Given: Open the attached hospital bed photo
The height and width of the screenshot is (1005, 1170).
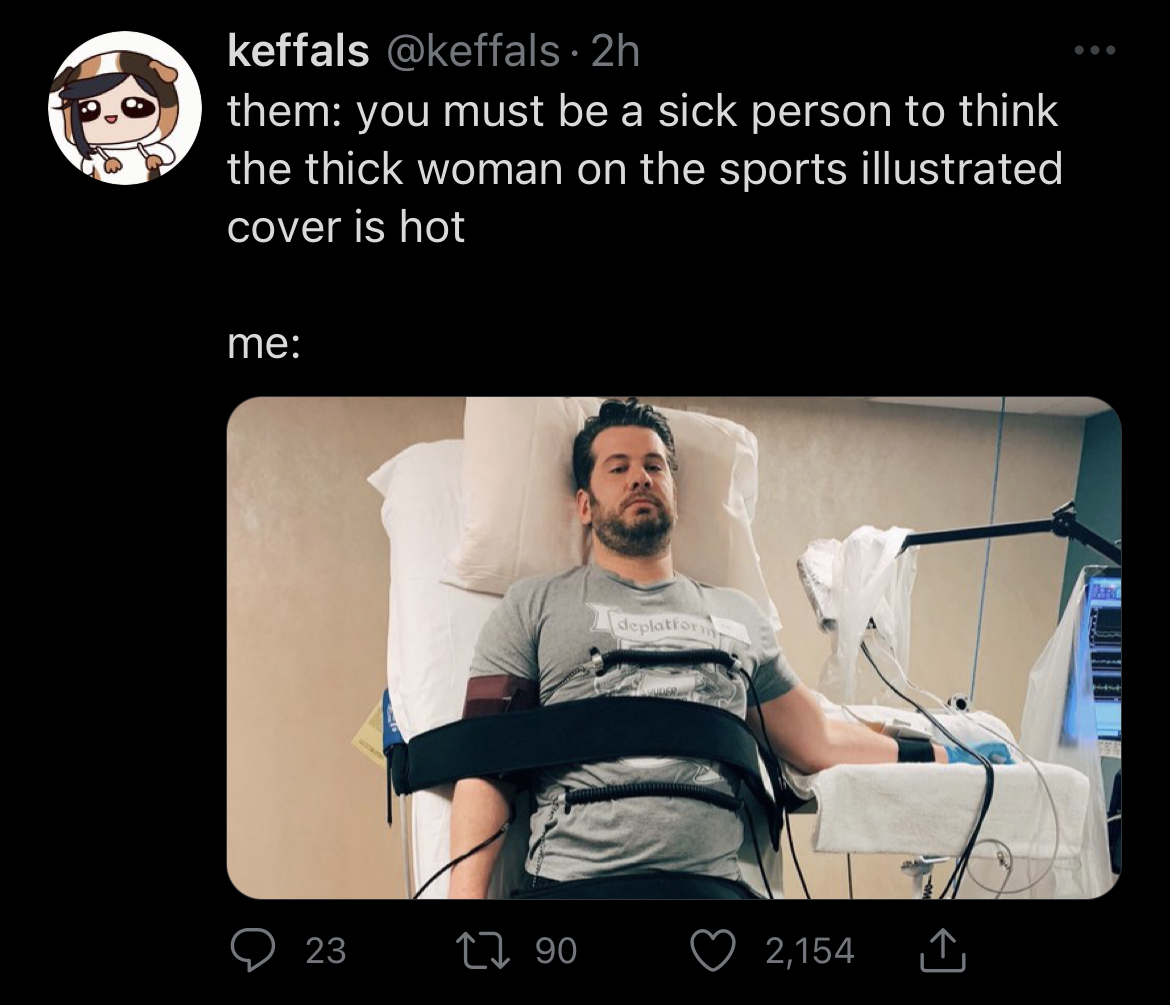Looking at the screenshot, I should (674, 648).
